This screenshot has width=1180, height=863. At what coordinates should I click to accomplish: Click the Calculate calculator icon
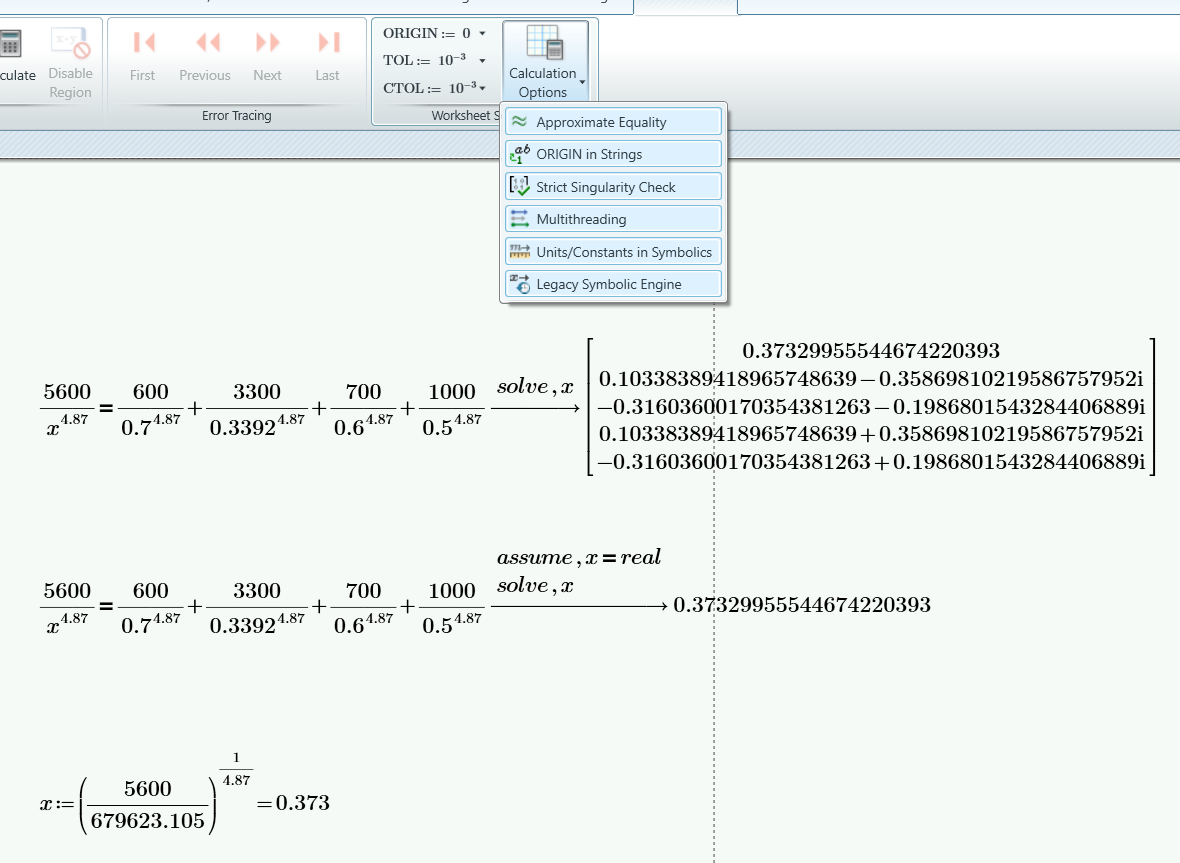[10, 43]
